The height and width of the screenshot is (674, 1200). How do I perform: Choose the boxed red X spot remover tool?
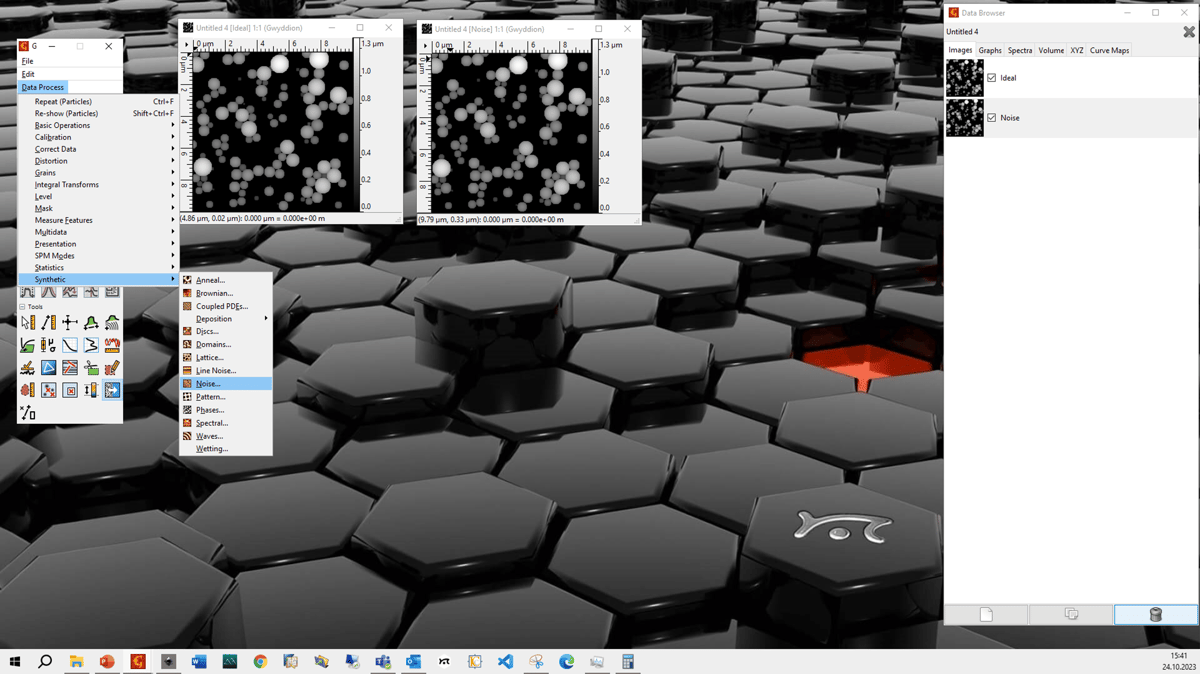click(x=70, y=390)
